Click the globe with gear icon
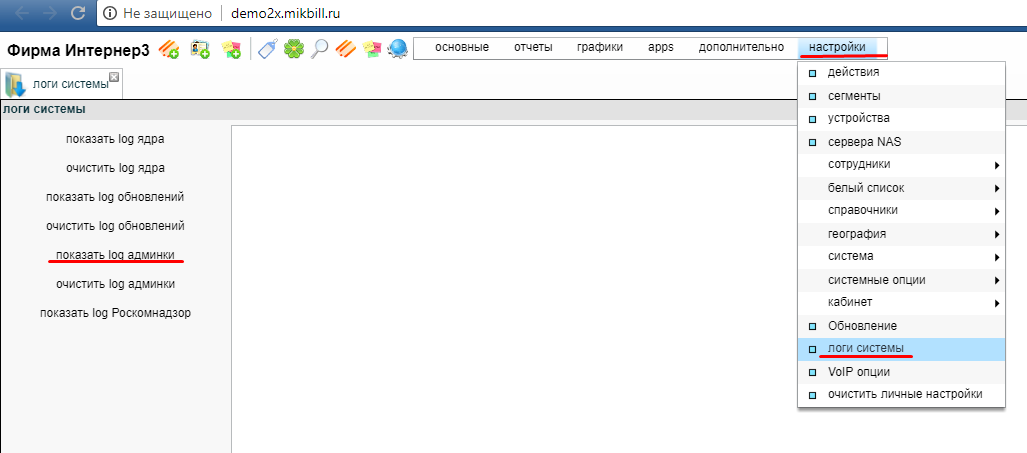 tap(397, 49)
